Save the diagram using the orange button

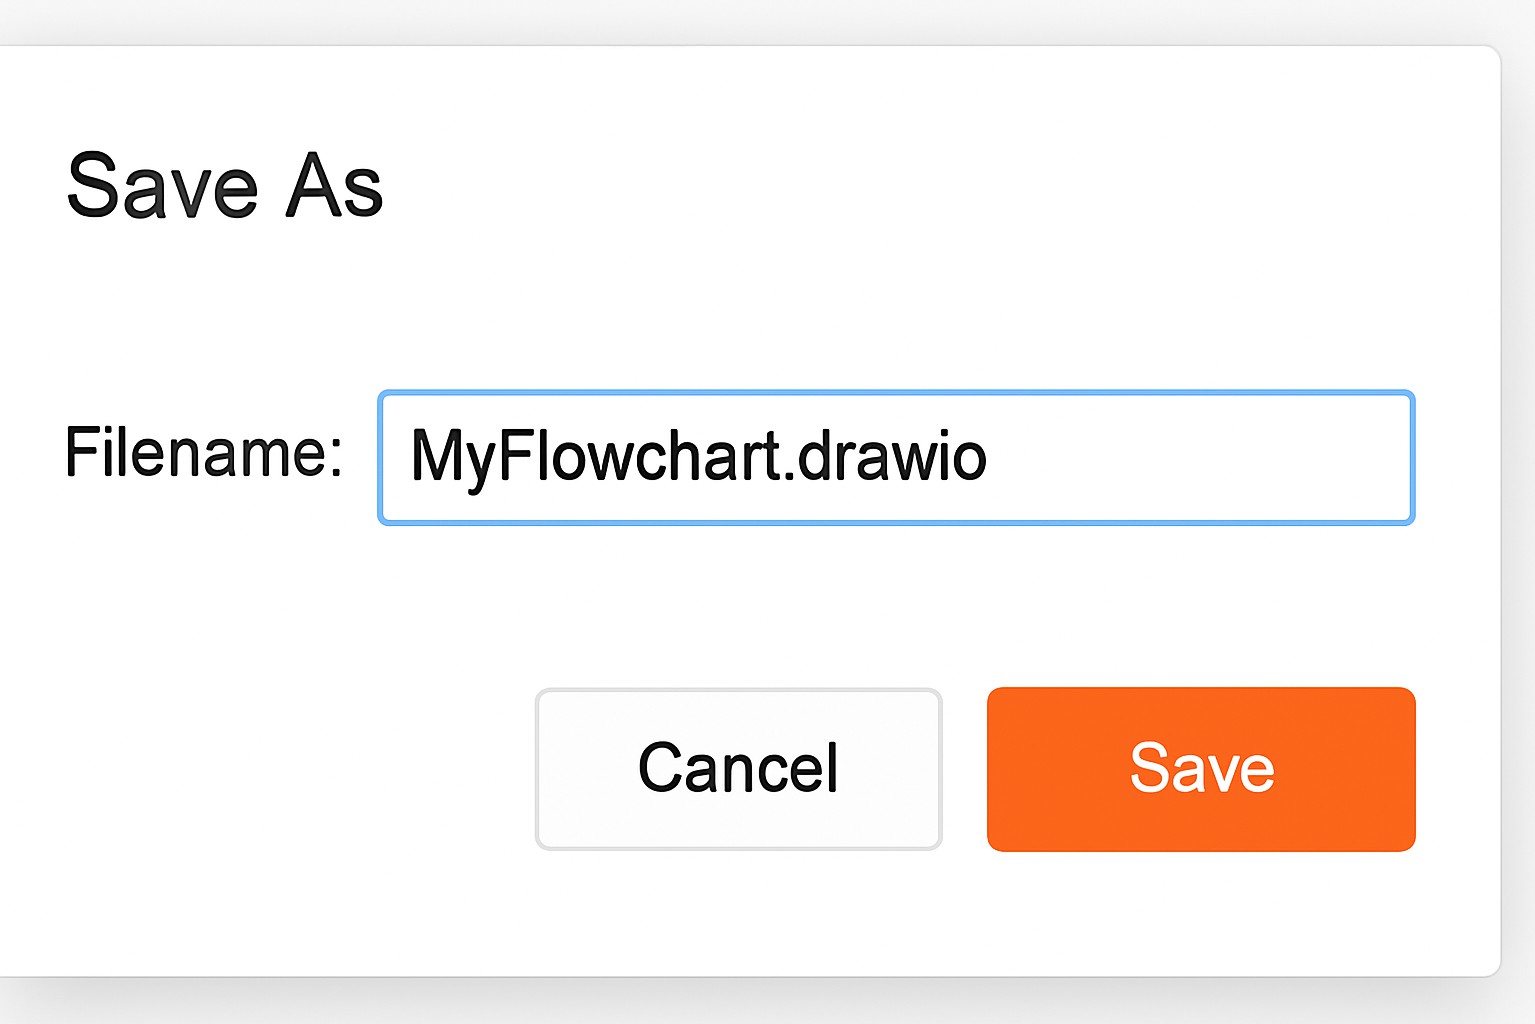pyautogui.click(x=1200, y=769)
